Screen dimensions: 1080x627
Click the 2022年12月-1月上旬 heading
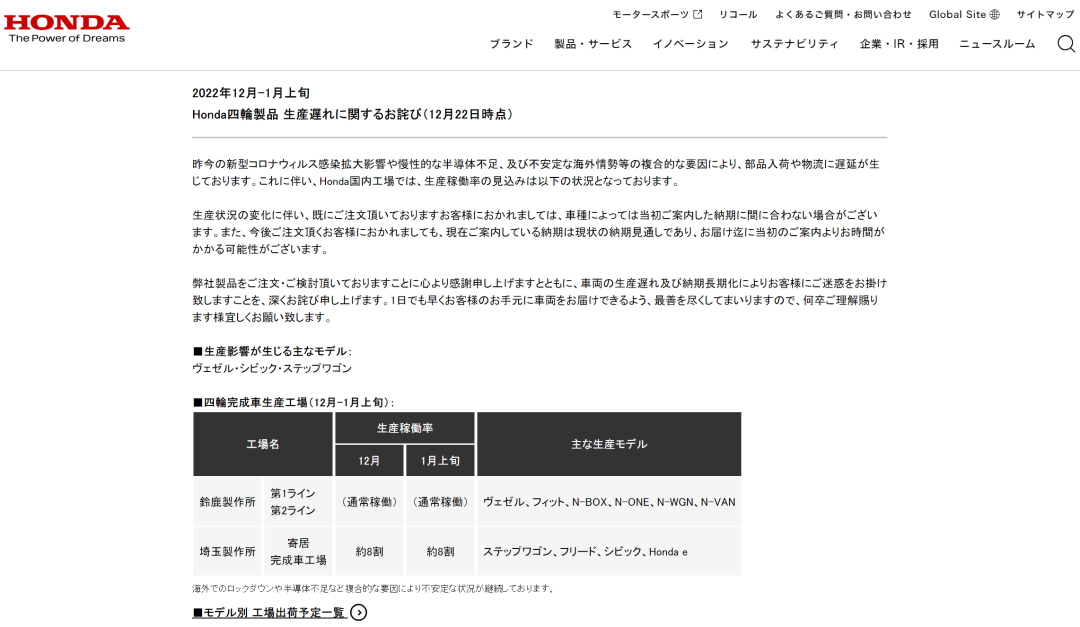click(x=251, y=93)
